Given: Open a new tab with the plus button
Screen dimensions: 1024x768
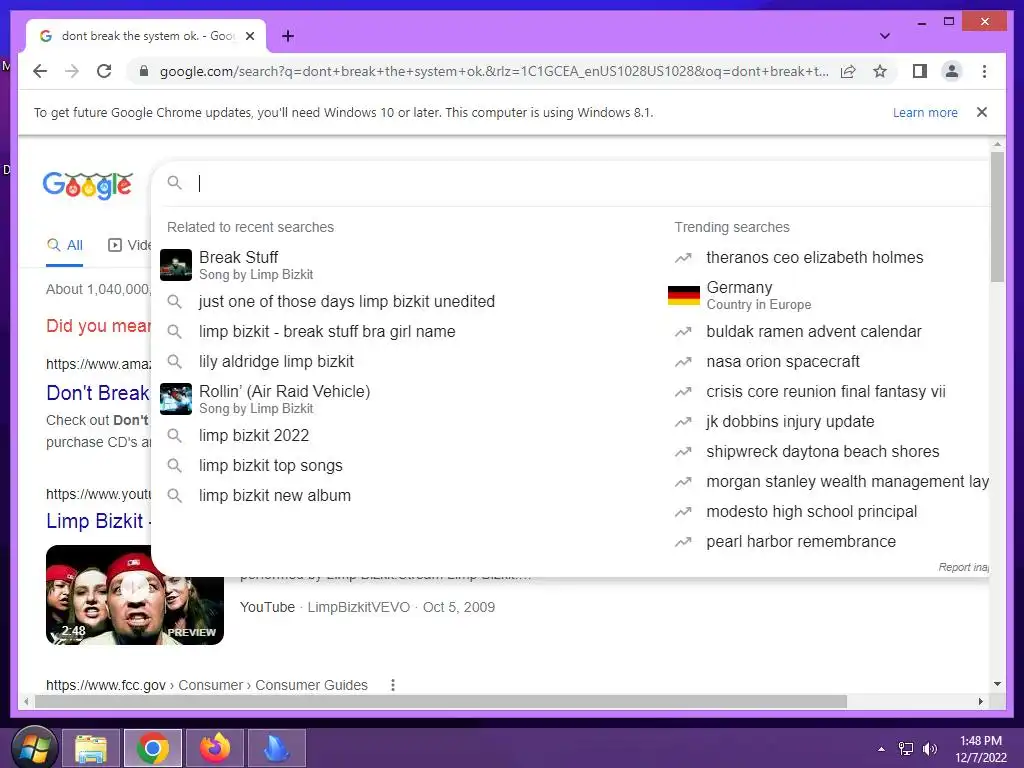Looking at the screenshot, I should 288,36.
